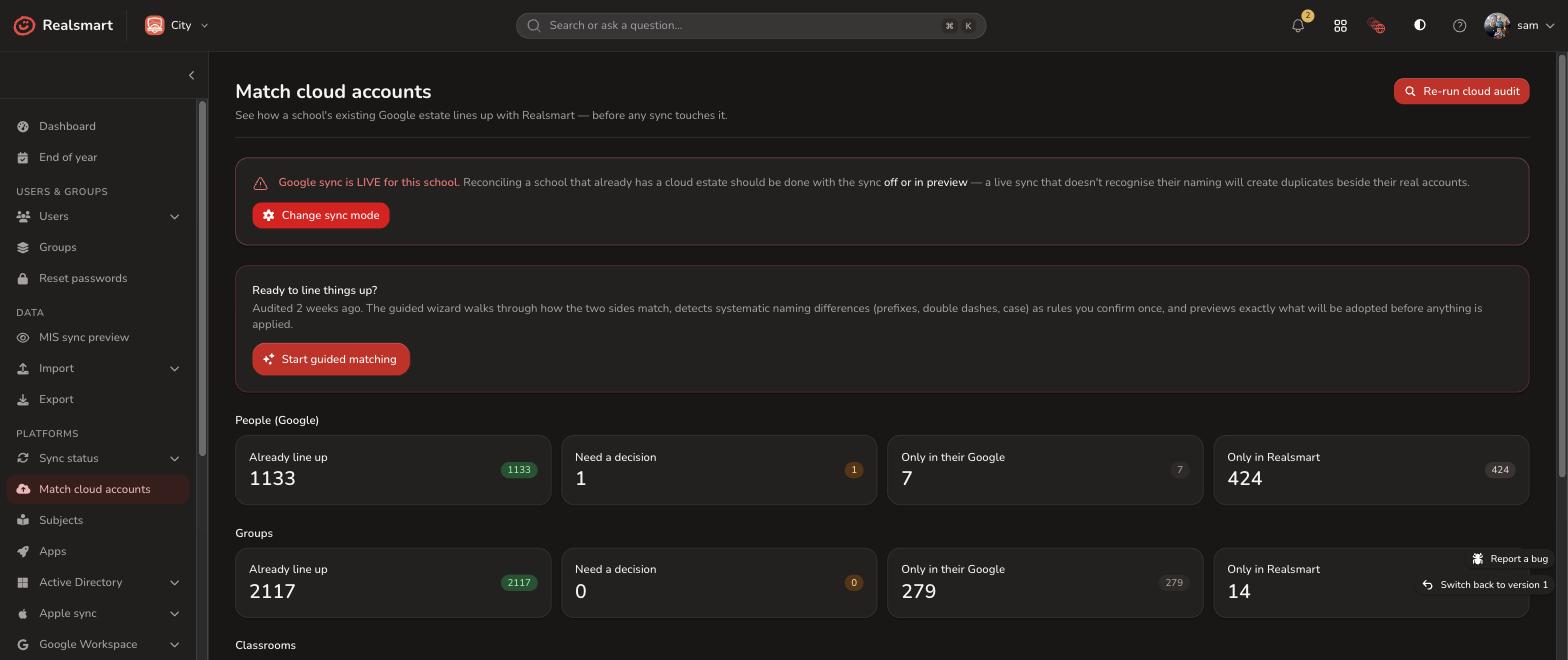Open People Only in Realsmart 424 card

click(x=1371, y=470)
